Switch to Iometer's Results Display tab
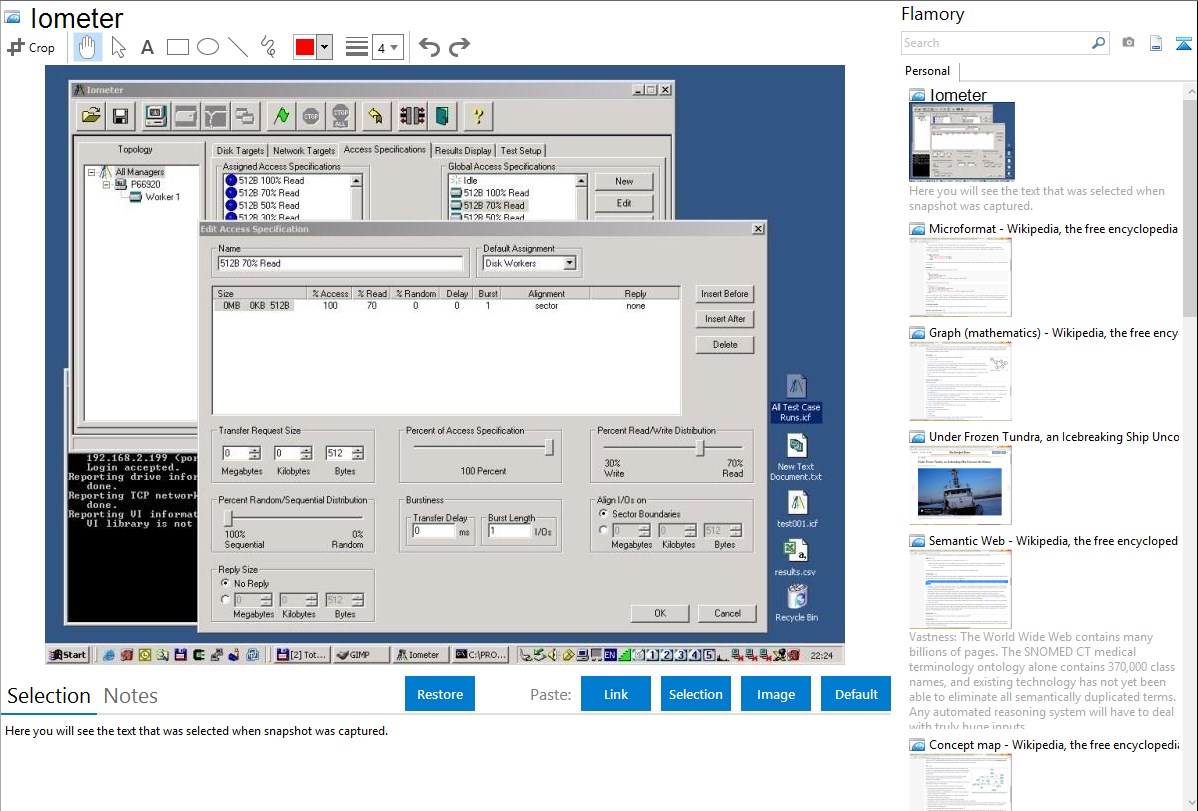 tap(463, 151)
